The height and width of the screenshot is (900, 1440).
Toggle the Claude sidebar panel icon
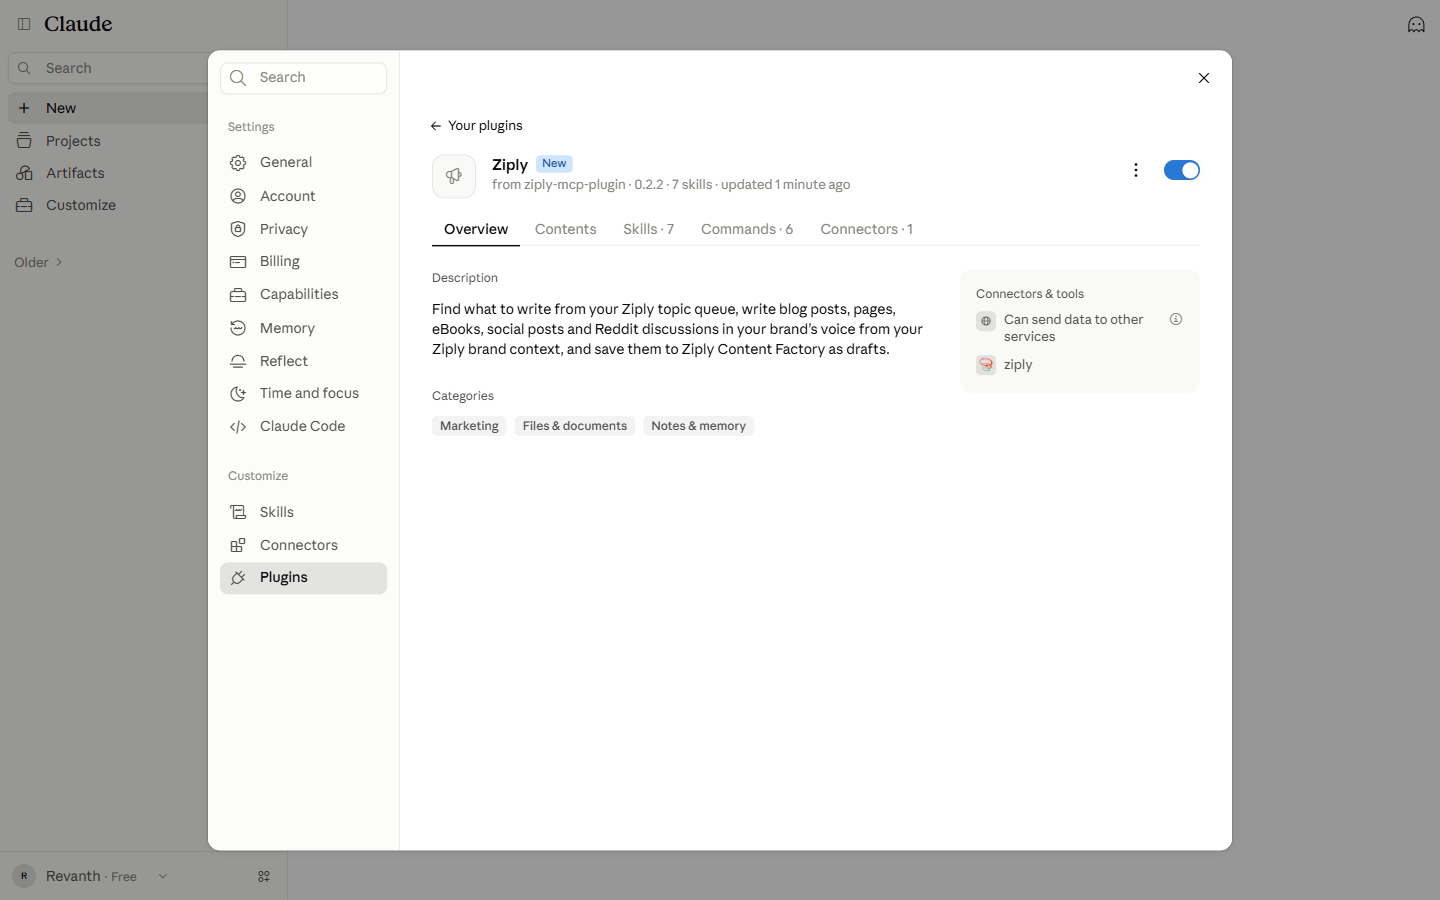coord(24,24)
